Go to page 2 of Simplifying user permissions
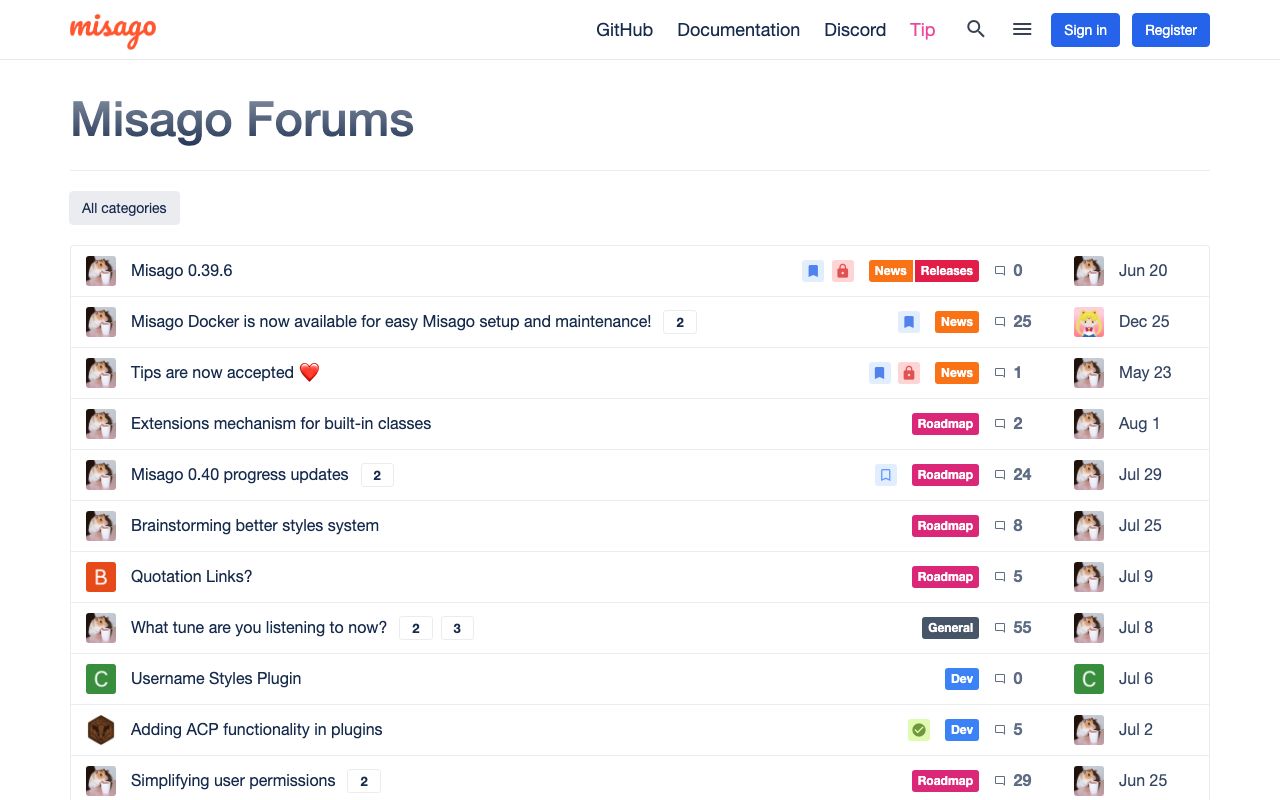This screenshot has width=1280, height=800. click(364, 781)
